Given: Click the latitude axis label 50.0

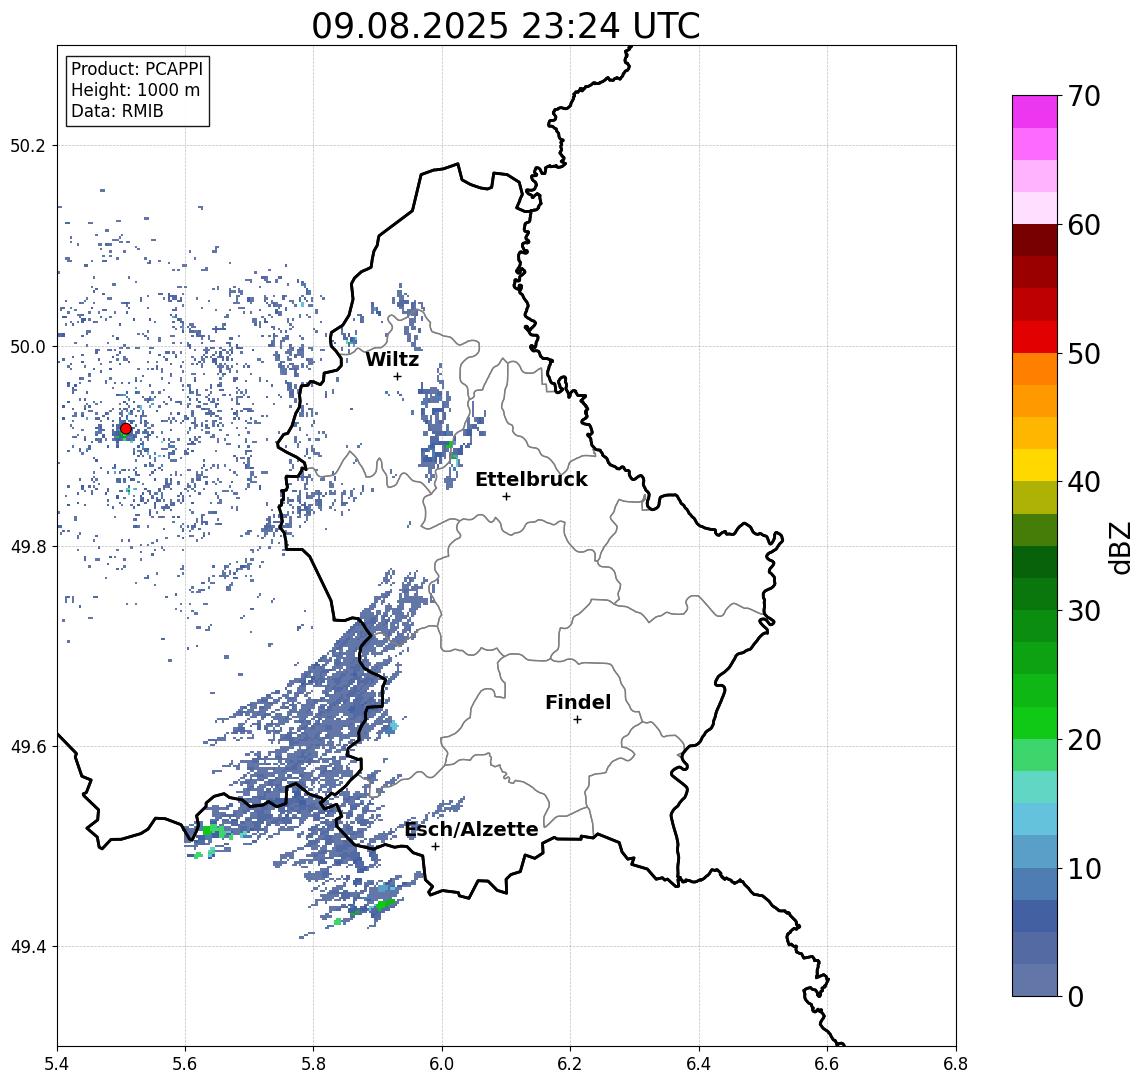Looking at the screenshot, I should coord(28,346).
